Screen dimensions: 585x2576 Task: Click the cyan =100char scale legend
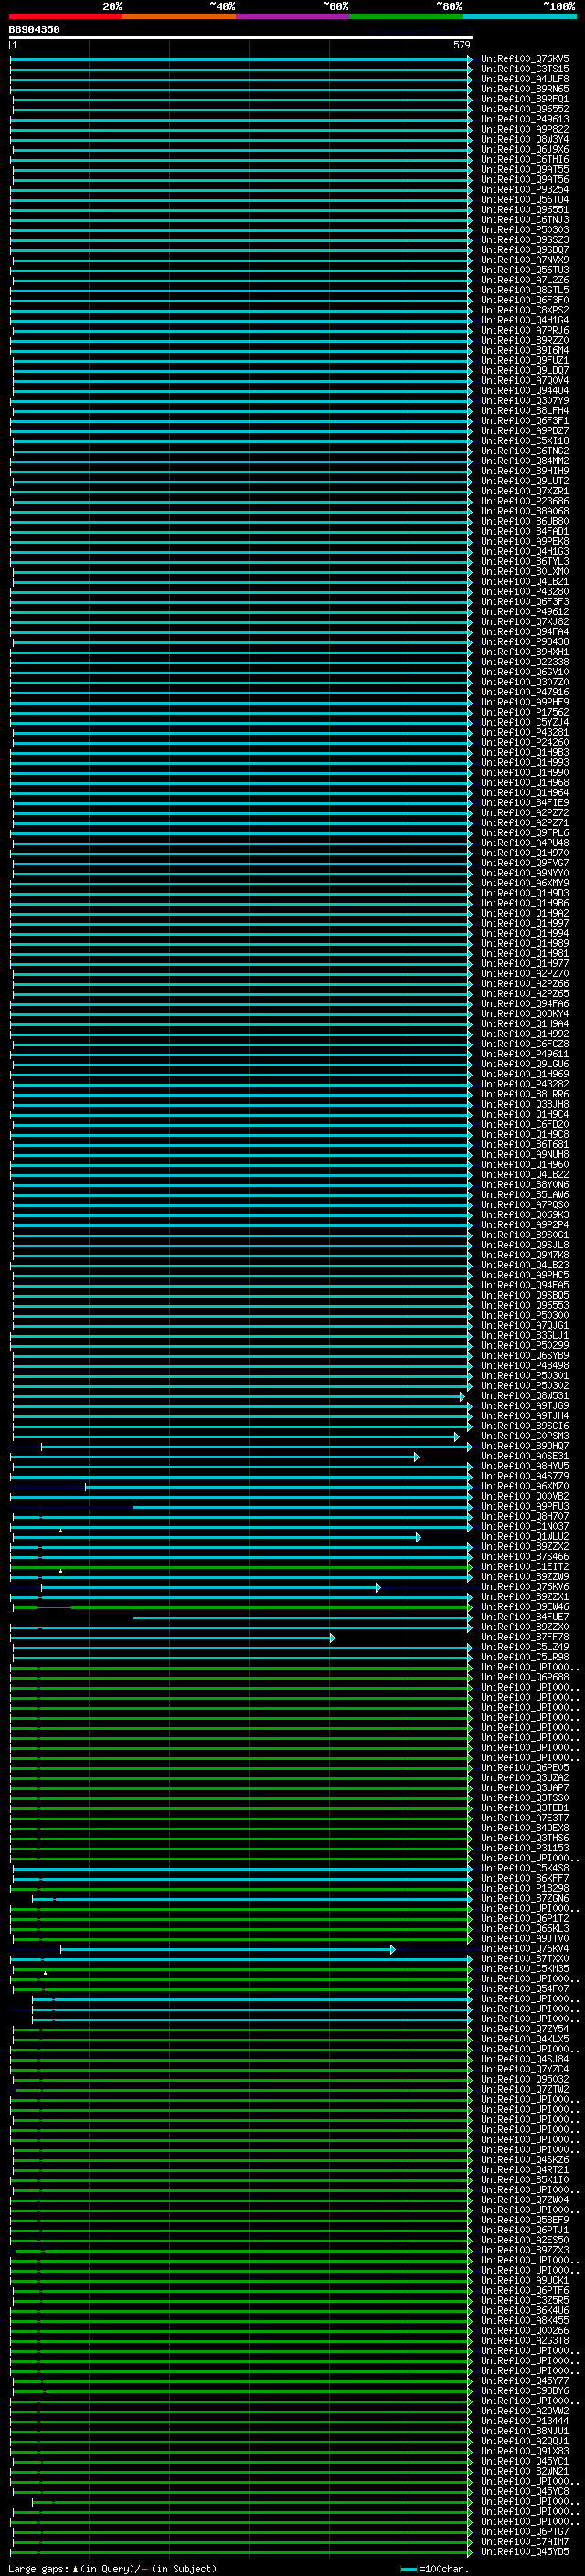pos(435,2568)
